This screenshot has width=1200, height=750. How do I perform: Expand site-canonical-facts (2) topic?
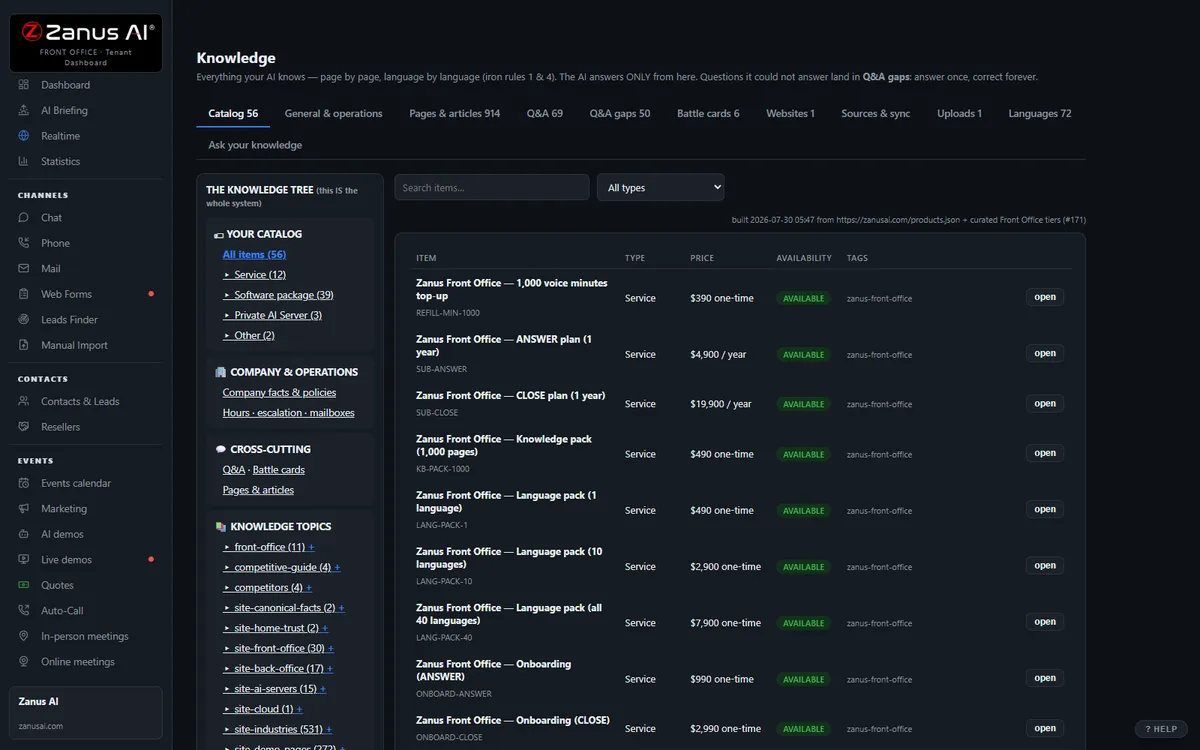tap(279, 607)
